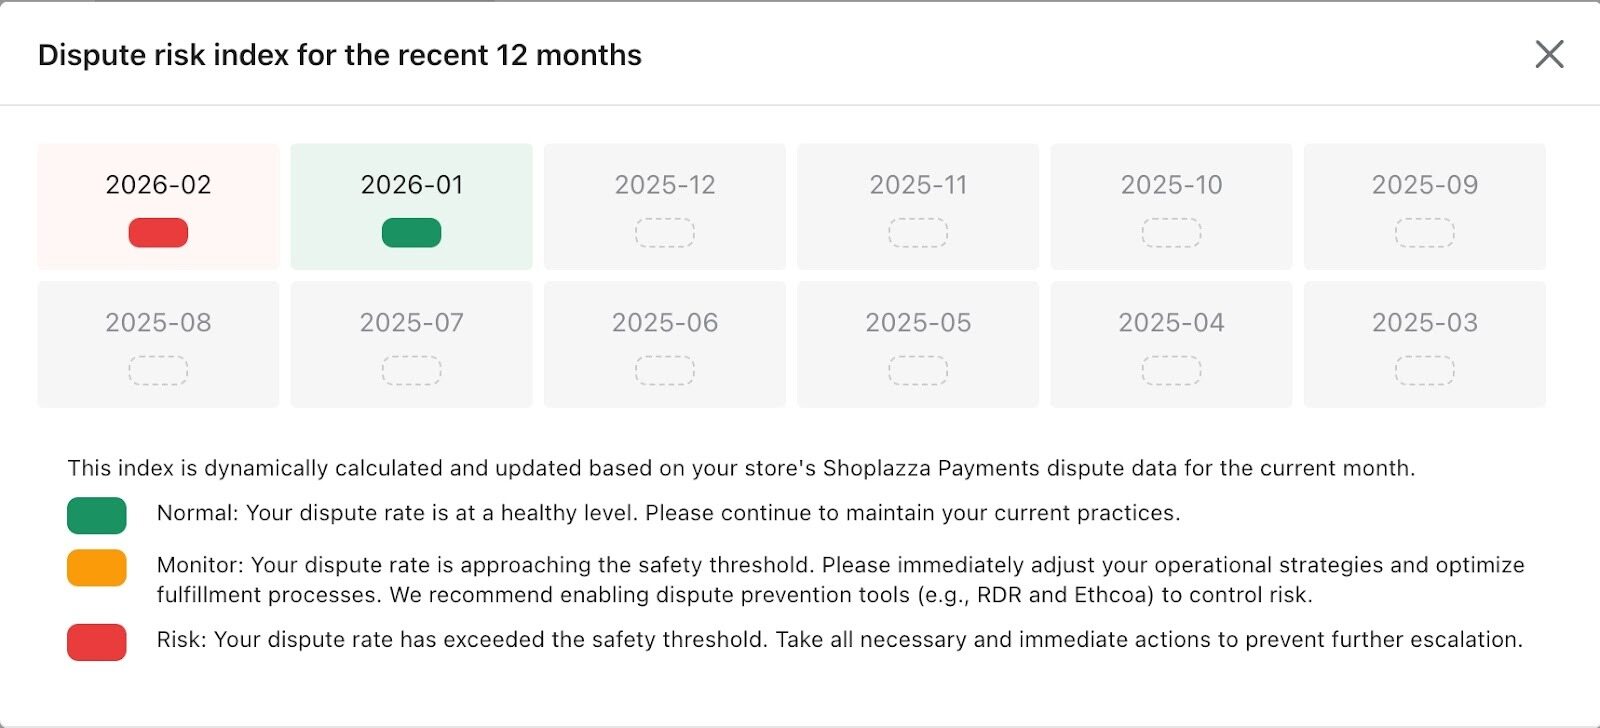Choose the 2025-03 month card
Screen dimensions: 1600x728
point(1424,324)
